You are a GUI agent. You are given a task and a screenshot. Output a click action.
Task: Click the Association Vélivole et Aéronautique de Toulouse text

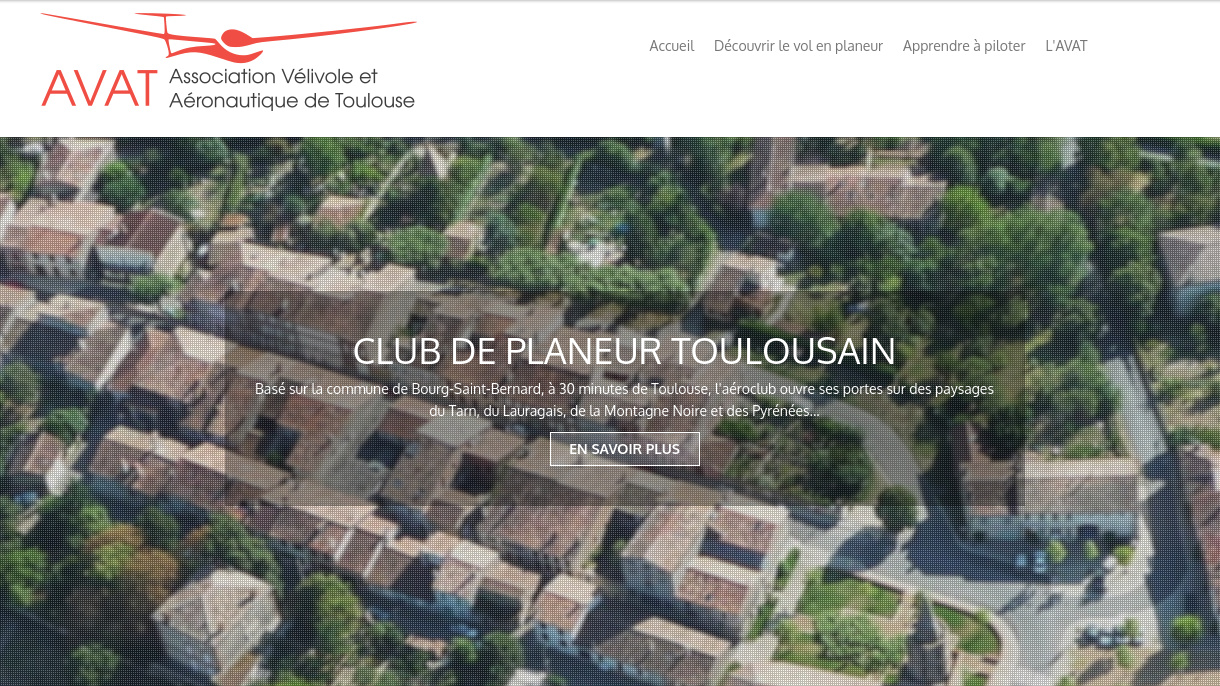[x=292, y=89]
